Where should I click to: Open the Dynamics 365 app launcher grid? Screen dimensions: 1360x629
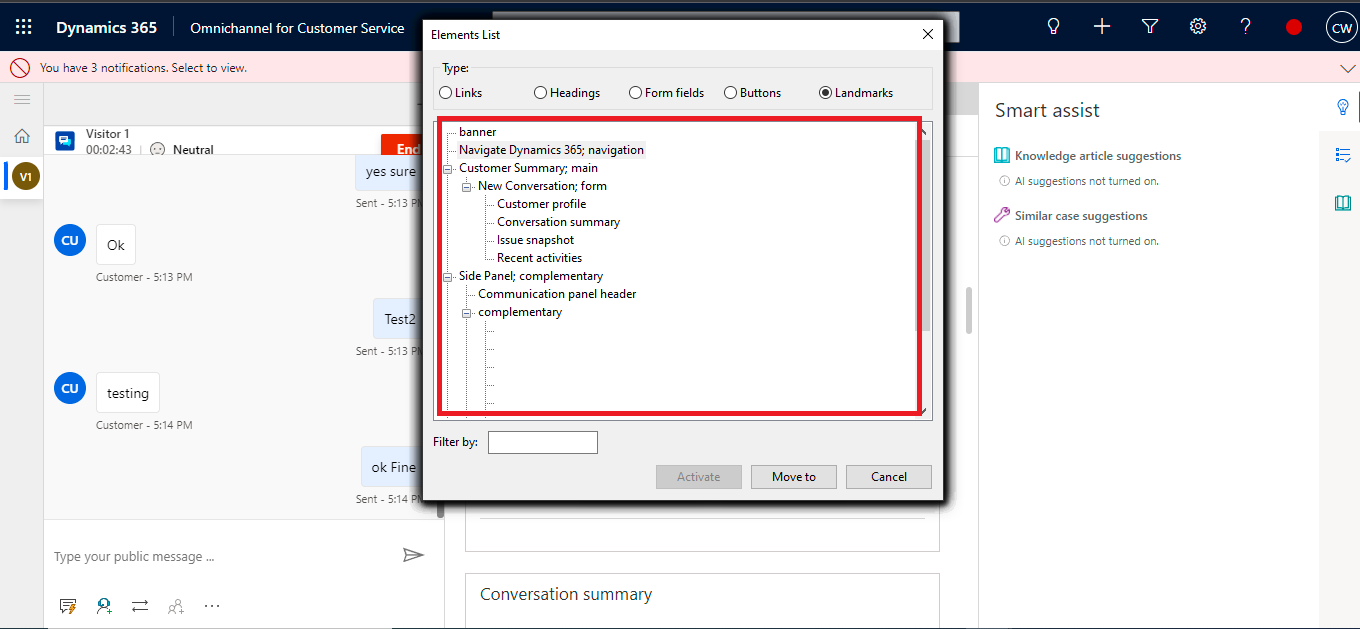coord(23,26)
